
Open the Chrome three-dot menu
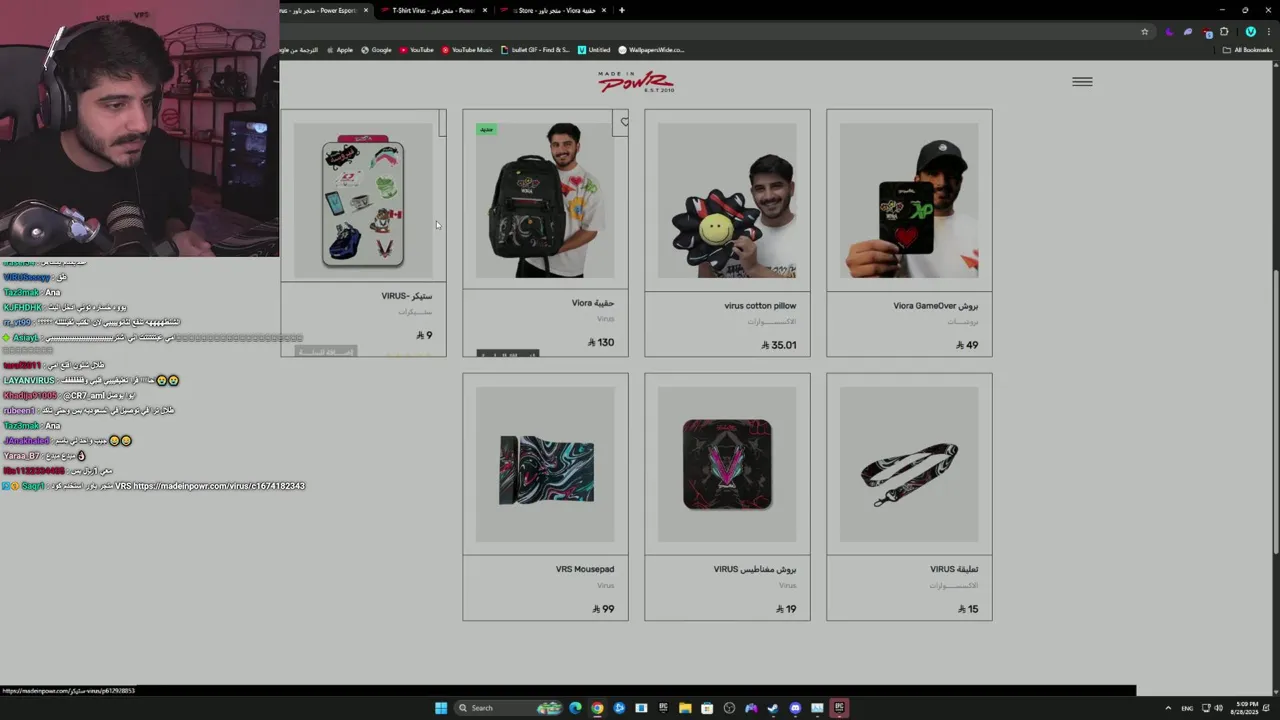pos(1267,32)
